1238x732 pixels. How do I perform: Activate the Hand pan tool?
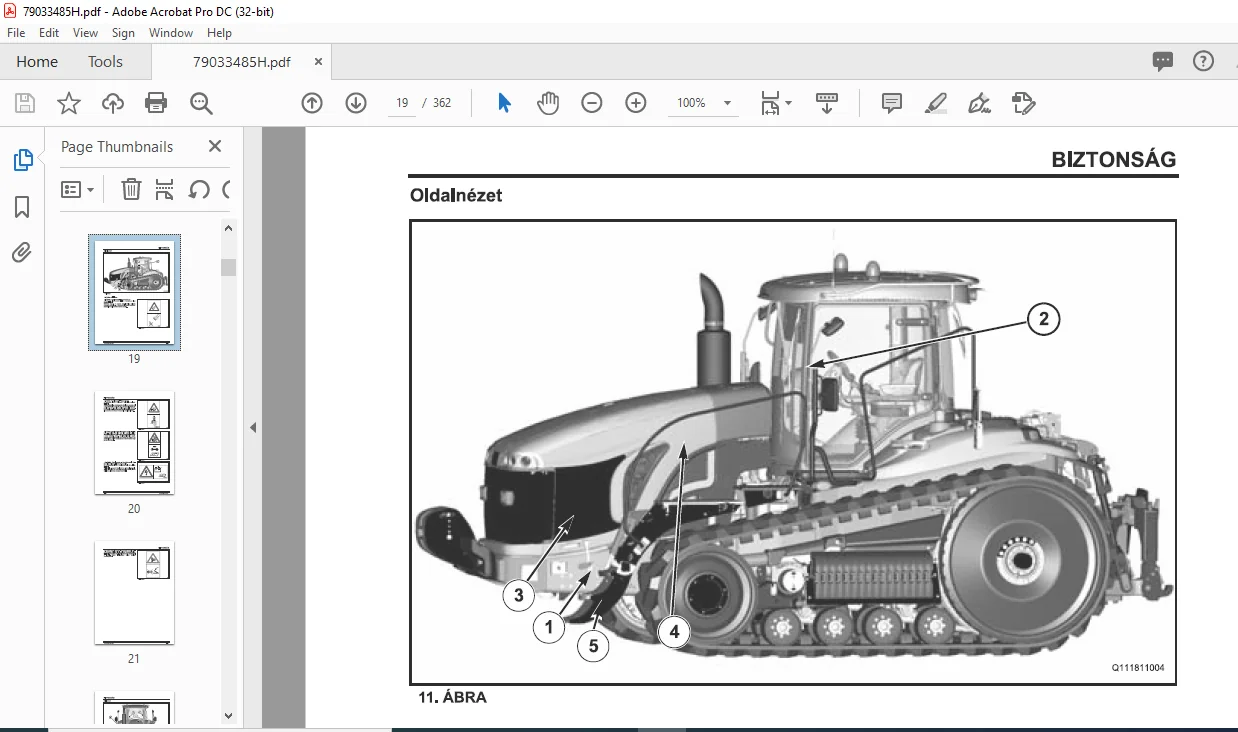pos(547,103)
